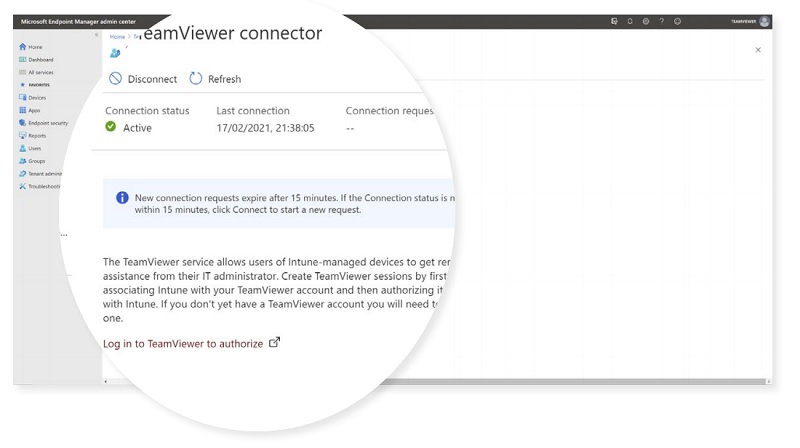Screen dimensions: 800x448
Task: Open Reports in the left navigation
Action: pos(32,136)
